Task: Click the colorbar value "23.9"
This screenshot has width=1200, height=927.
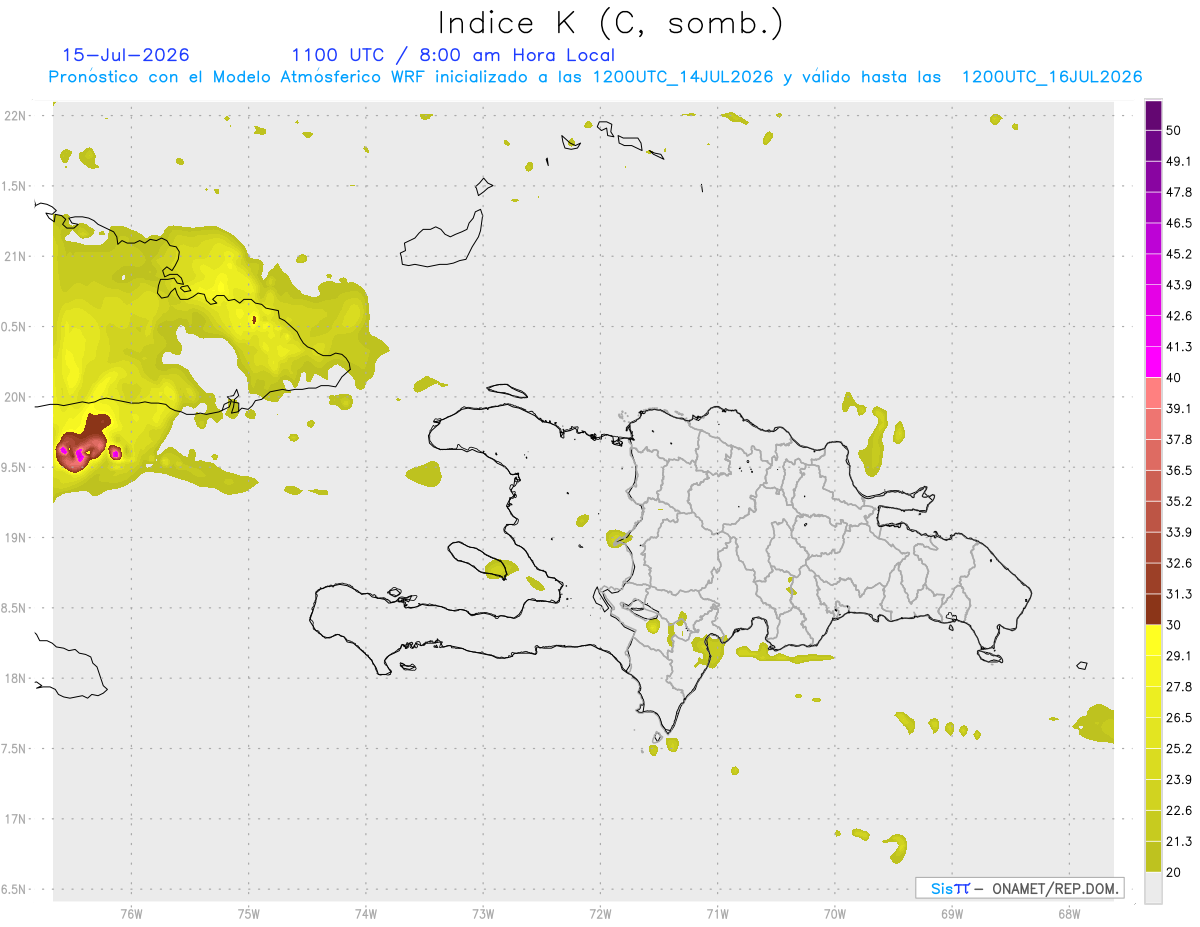Action: click(1179, 779)
